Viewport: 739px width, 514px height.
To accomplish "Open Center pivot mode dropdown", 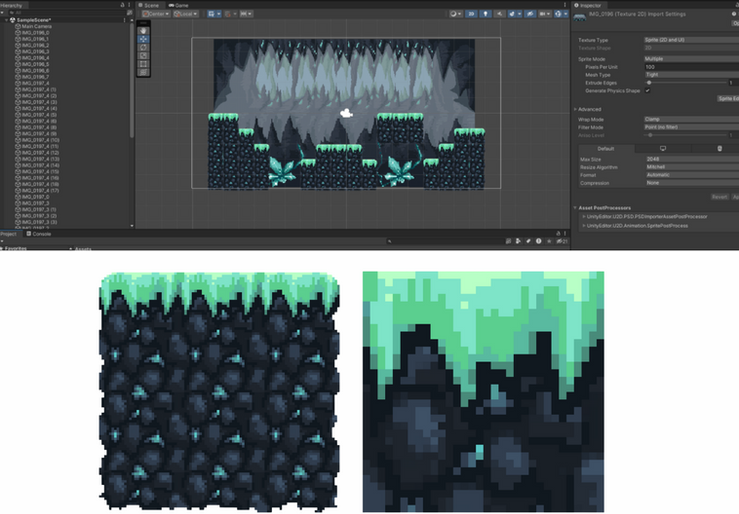I will coord(156,14).
